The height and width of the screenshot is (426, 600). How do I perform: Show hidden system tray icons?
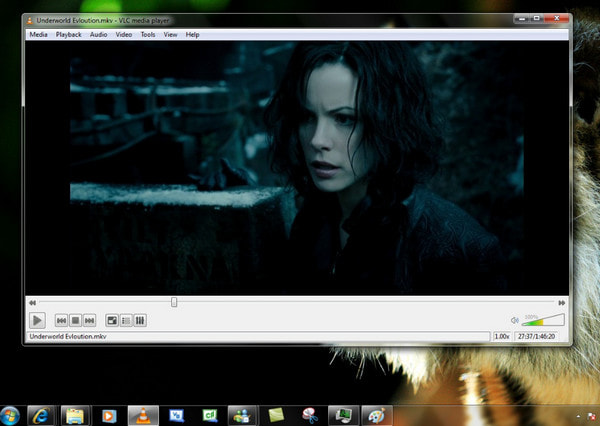578,417
